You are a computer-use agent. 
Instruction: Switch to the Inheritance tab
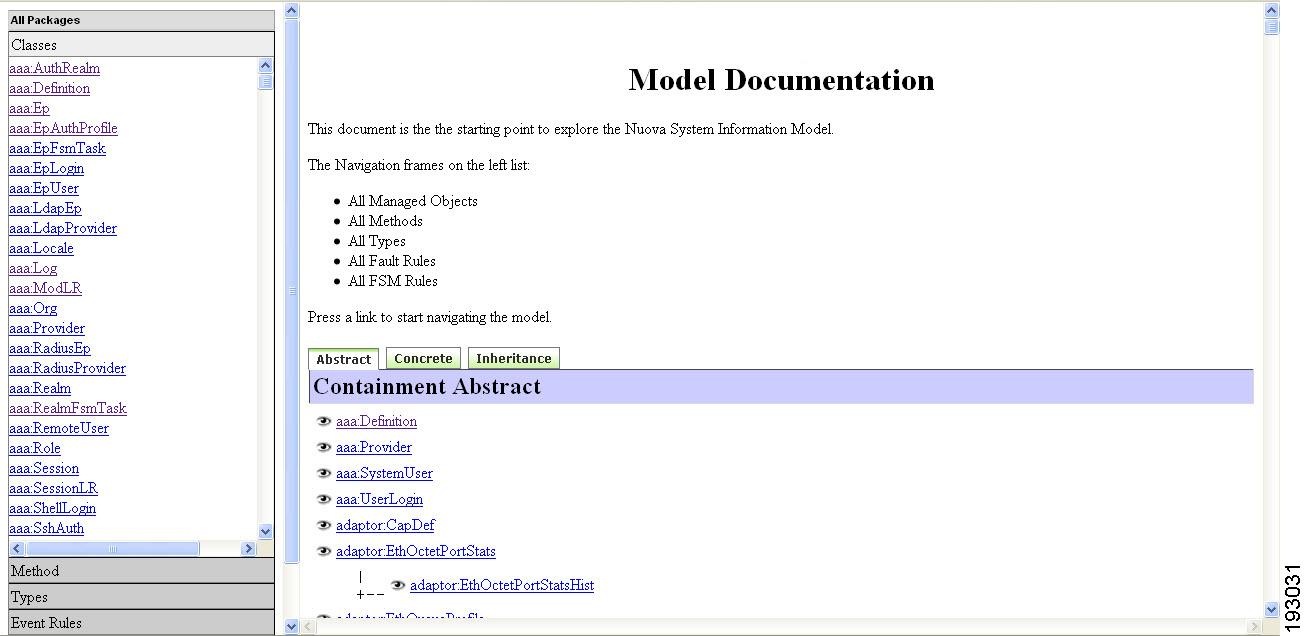513,358
